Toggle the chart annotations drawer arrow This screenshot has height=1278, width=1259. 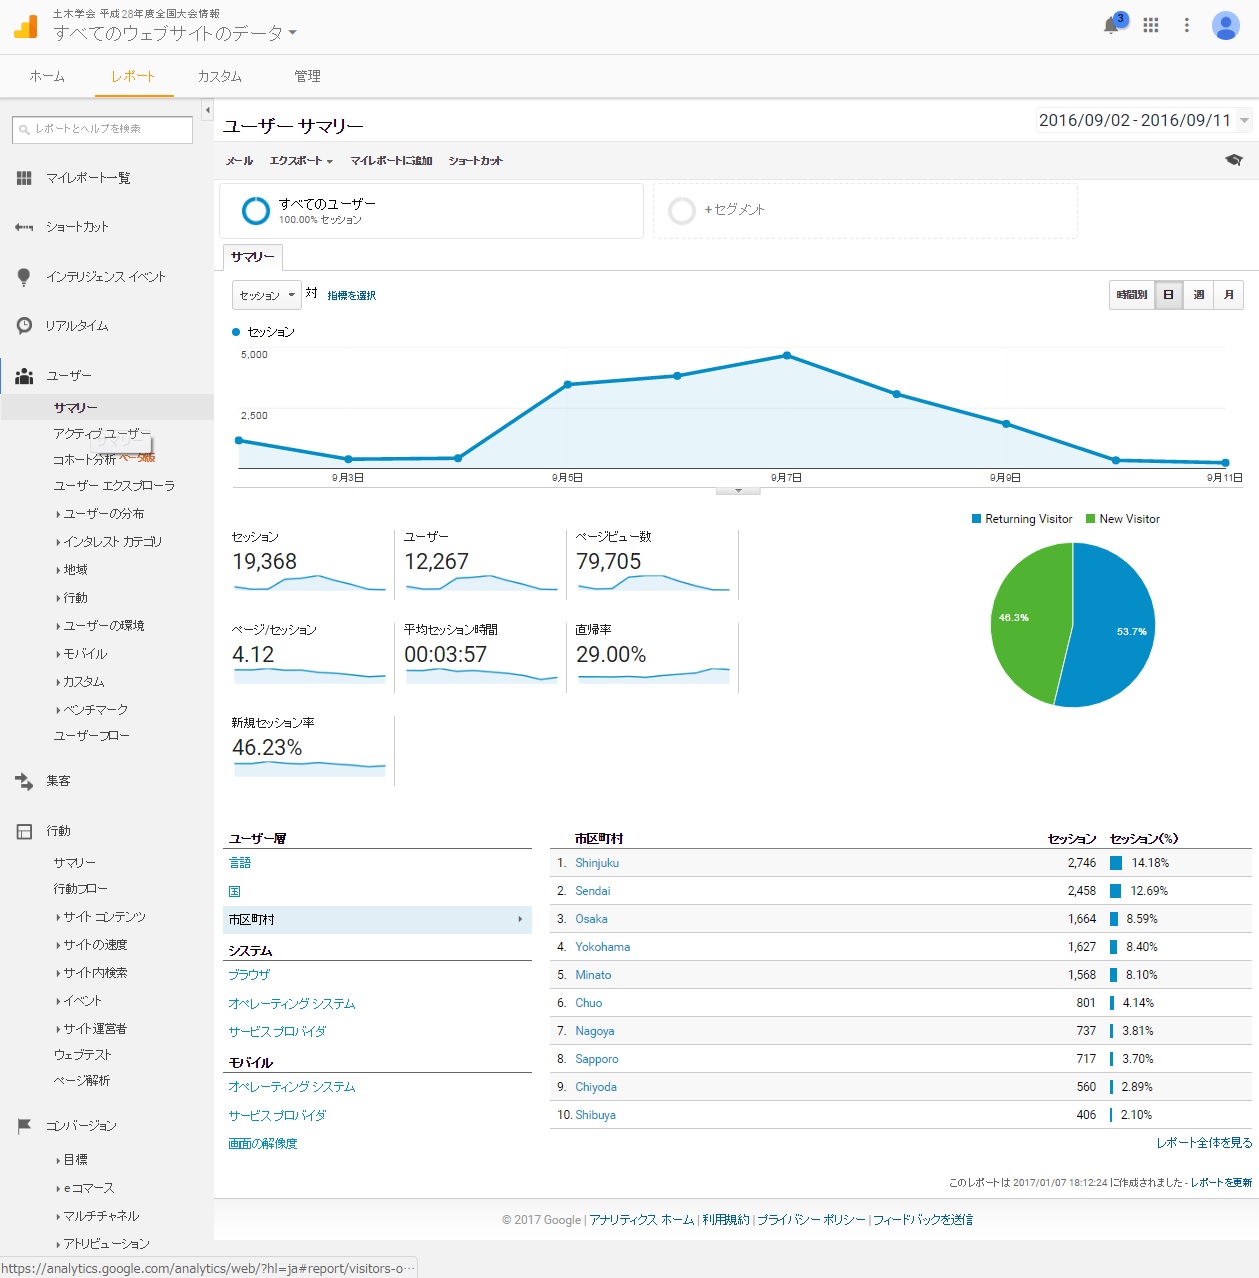point(738,491)
